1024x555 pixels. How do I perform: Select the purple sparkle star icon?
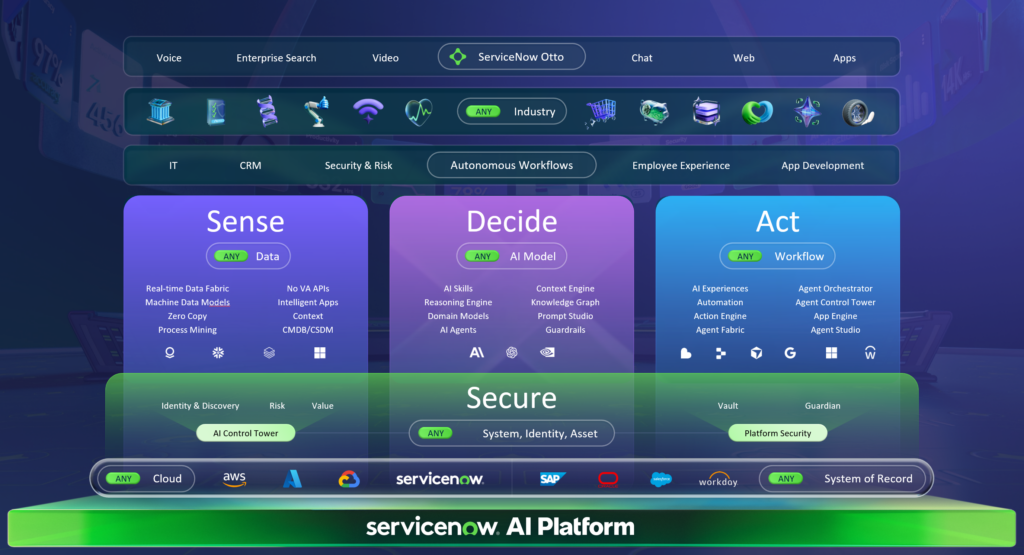tap(807, 112)
